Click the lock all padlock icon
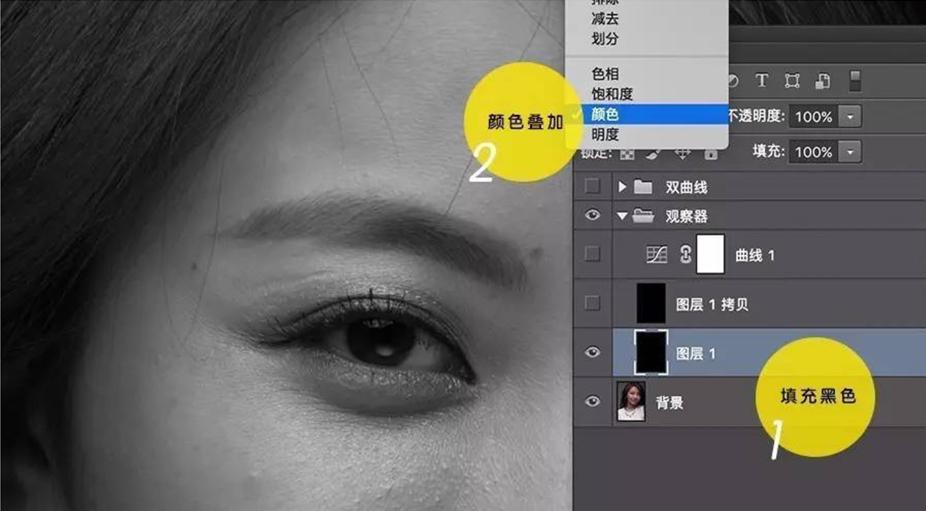This screenshot has width=926, height=511. [711, 154]
